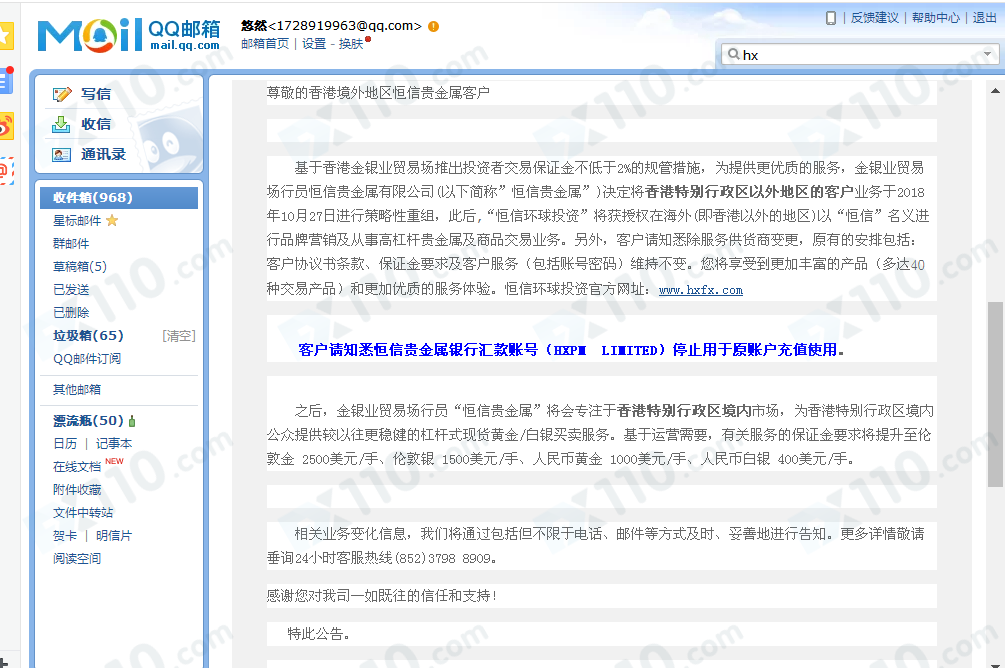Click the vertical scrollbar thumb

coord(995,394)
